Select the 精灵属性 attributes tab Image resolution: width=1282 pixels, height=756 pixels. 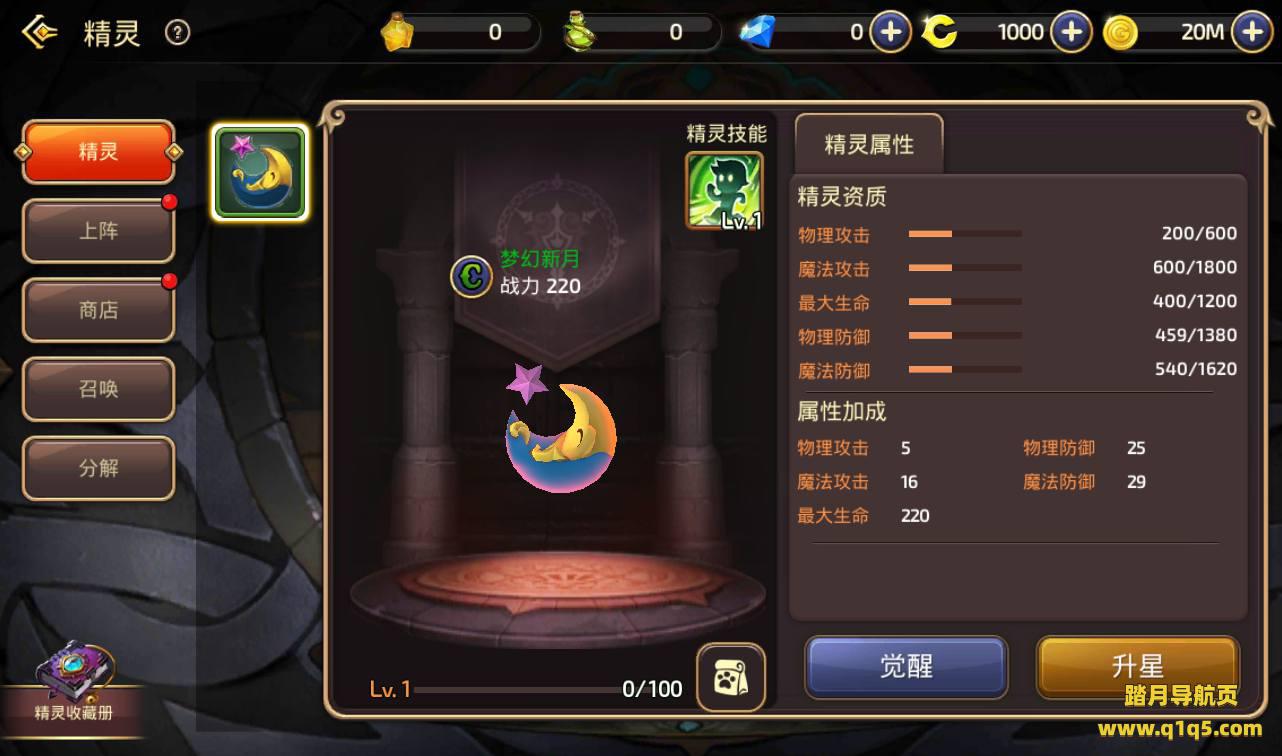(x=869, y=145)
